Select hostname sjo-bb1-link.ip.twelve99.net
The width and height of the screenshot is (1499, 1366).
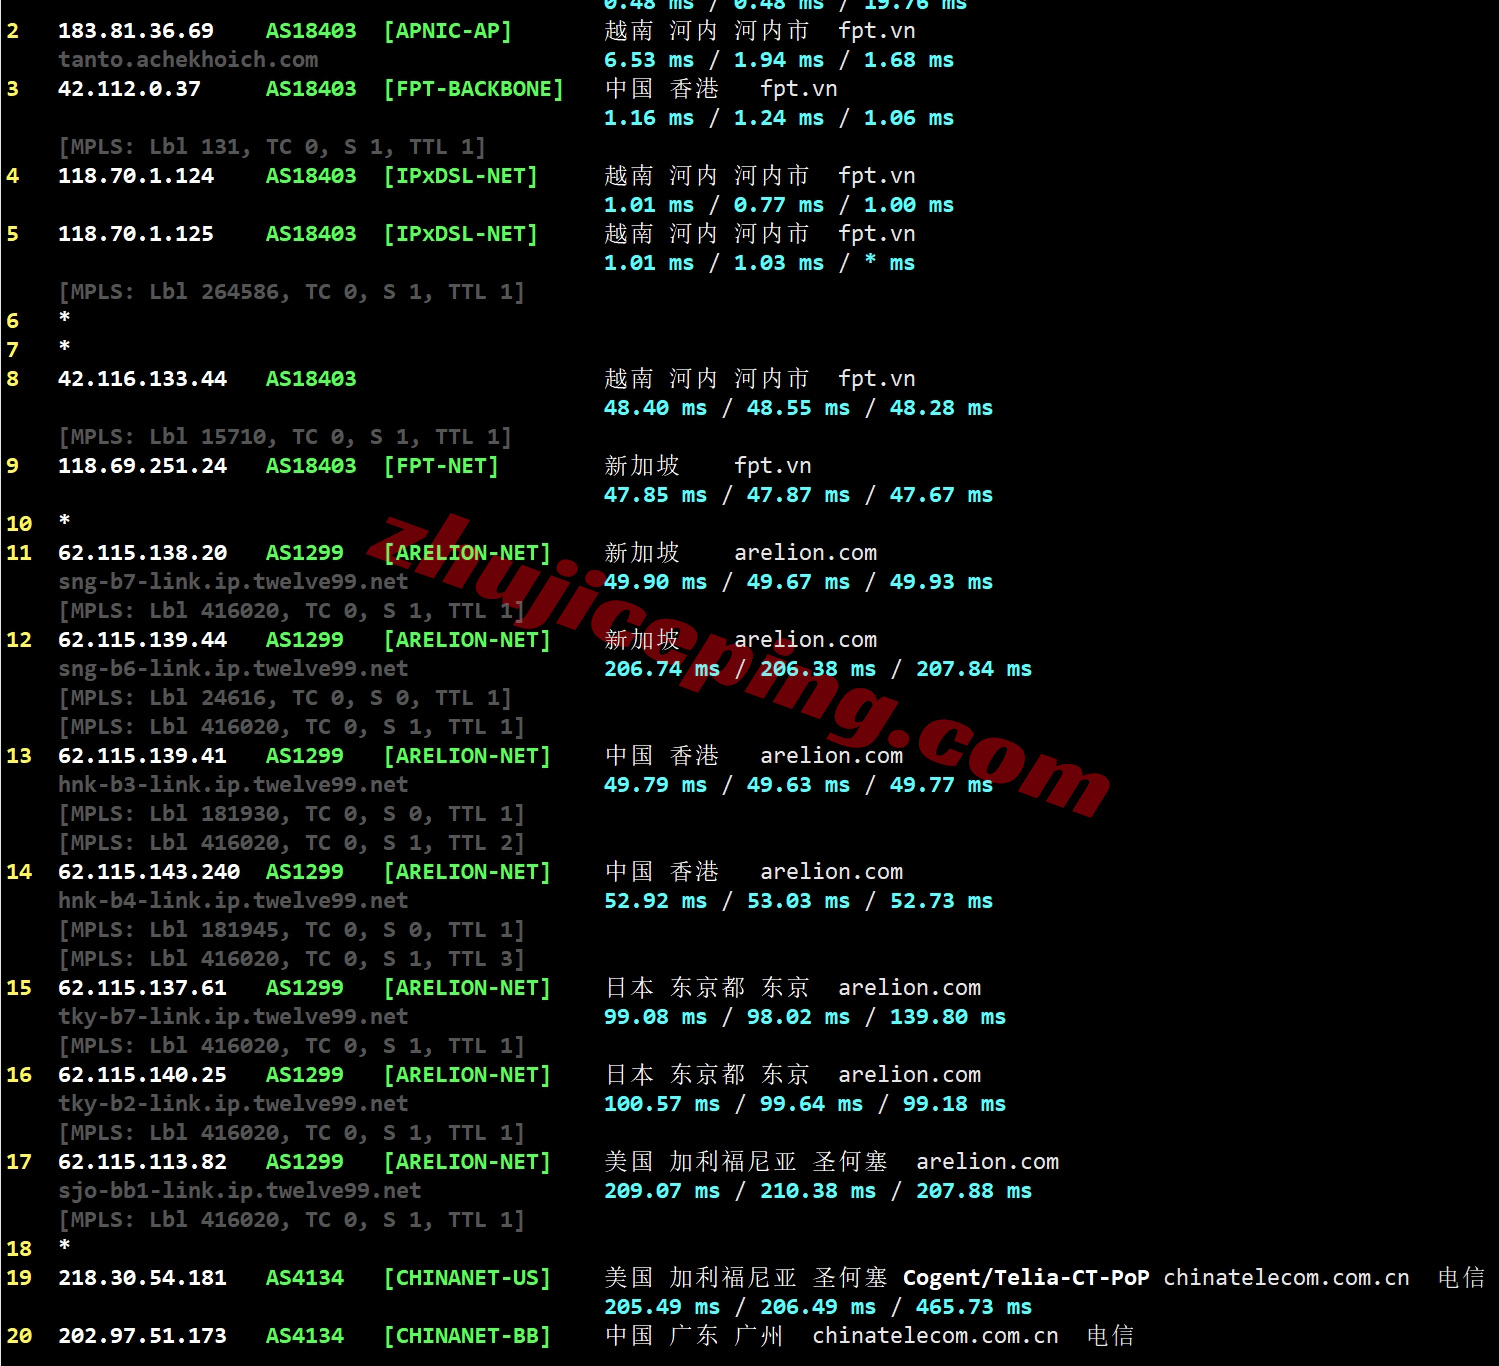pos(240,1191)
